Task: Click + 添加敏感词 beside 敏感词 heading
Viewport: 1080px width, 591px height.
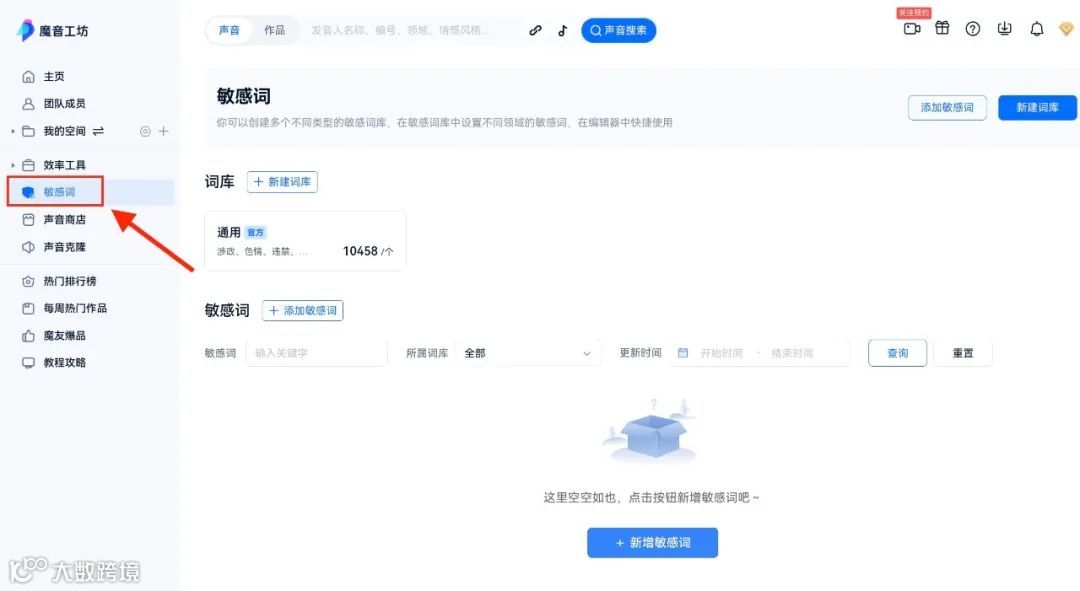Action: (x=302, y=311)
